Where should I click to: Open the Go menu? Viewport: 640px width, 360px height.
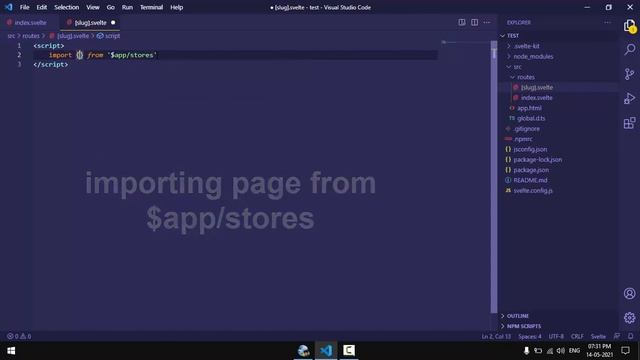111,7
